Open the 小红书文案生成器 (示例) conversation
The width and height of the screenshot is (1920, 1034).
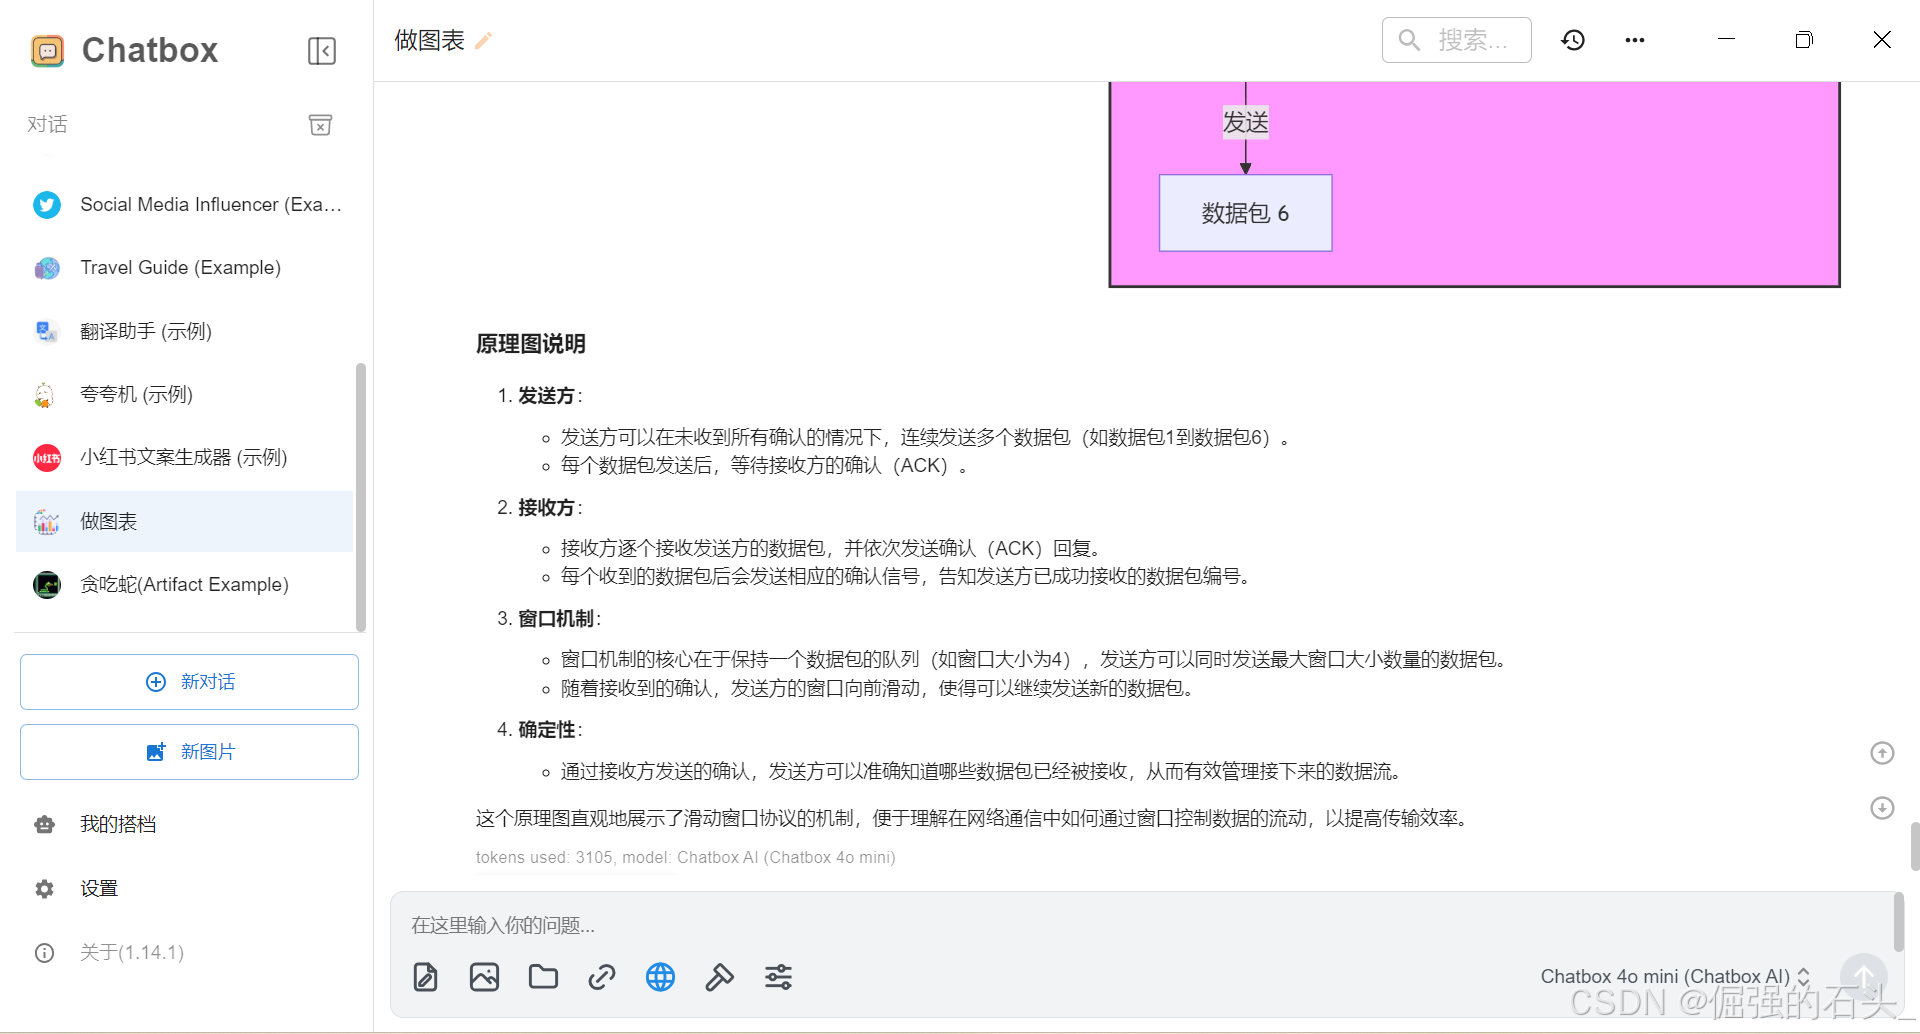point(185,458)
